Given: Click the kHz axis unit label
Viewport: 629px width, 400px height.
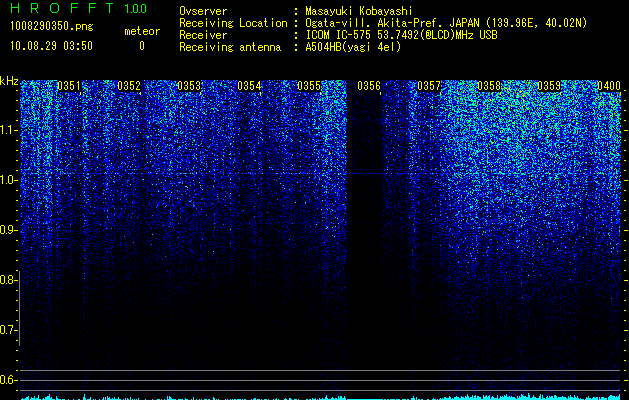Looking at the screenshot, I should click(x=9, y=81).
